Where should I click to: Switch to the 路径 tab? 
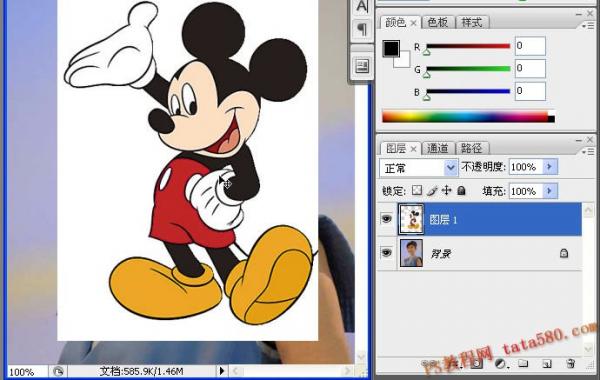point(471,148)
